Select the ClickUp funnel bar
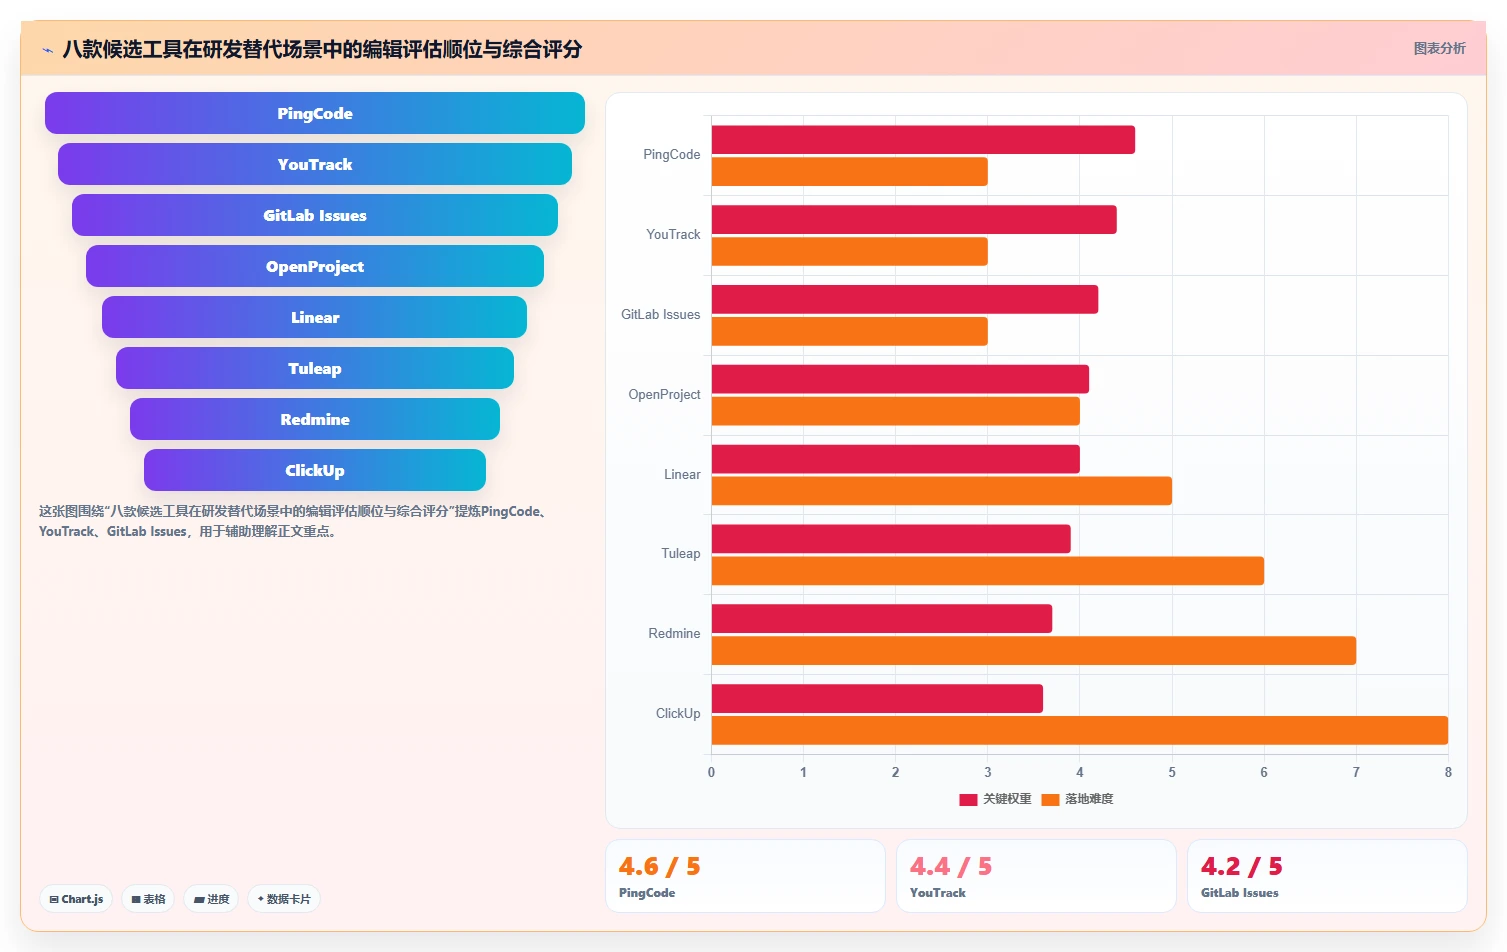This screenshot has height=952, width=1507. [315, 470]
